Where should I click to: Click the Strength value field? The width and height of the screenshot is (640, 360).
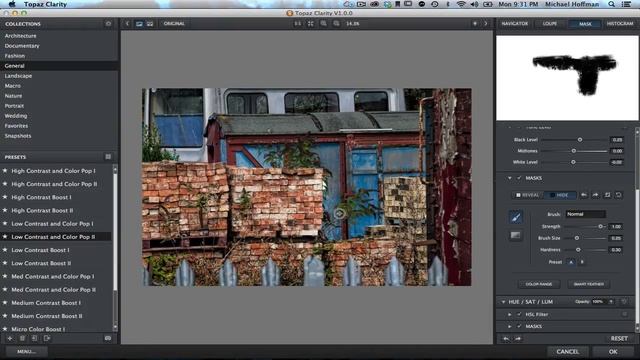coord(616,226)
